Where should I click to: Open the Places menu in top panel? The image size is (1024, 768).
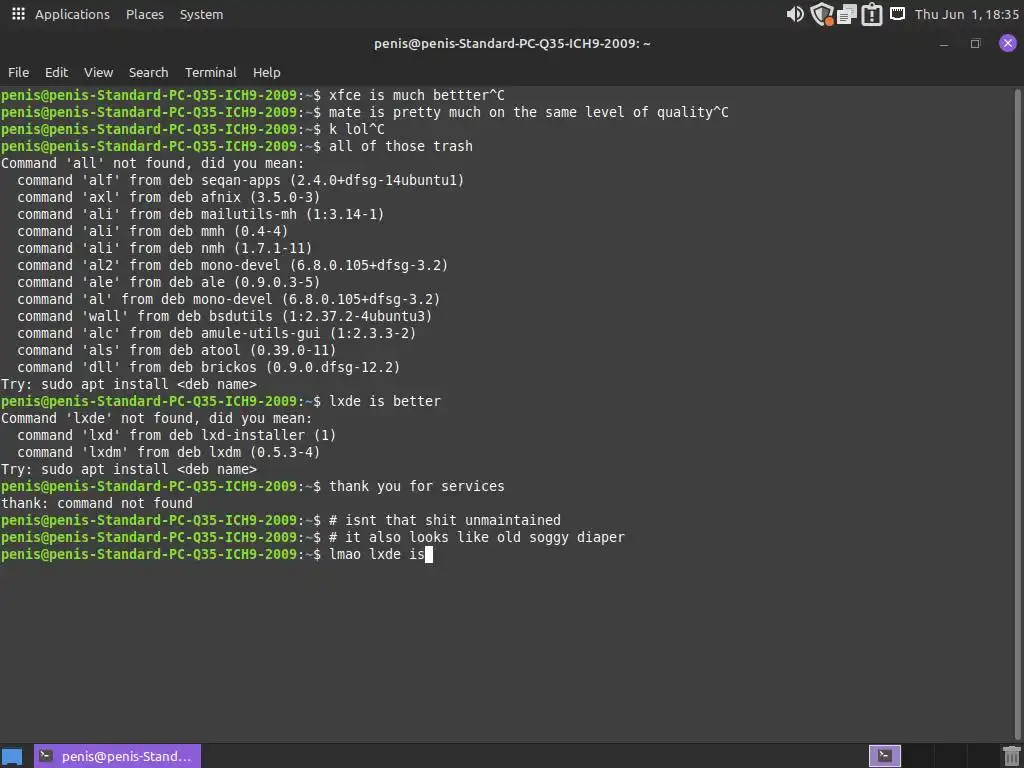tap(145, 14)
